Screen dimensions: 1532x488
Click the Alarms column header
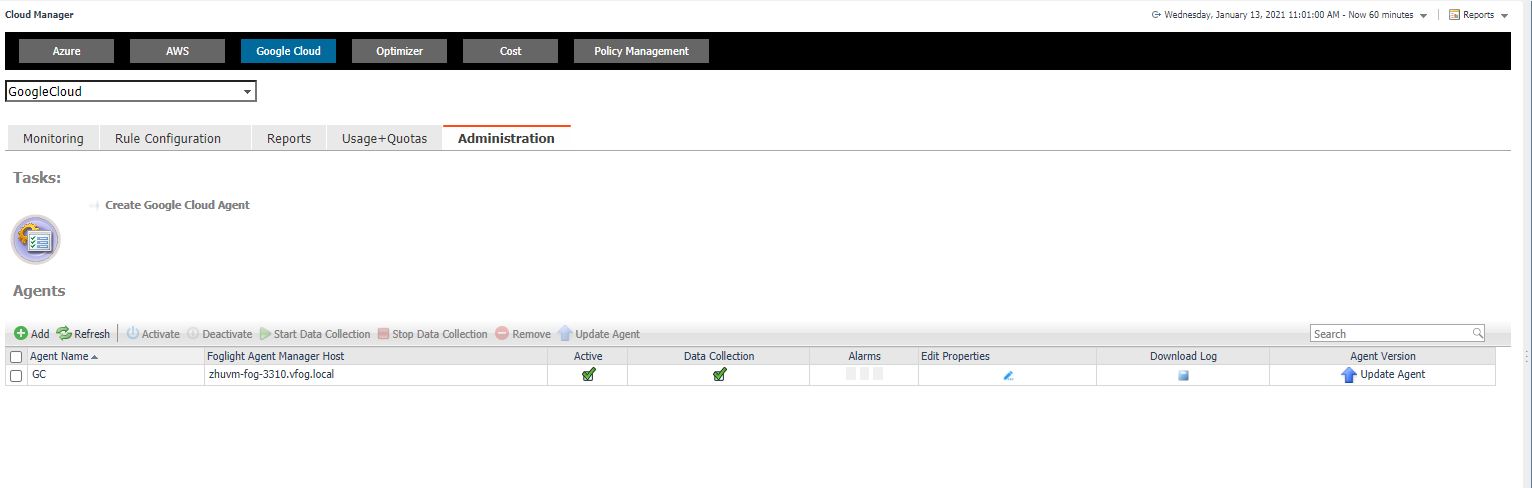[864, 356]
